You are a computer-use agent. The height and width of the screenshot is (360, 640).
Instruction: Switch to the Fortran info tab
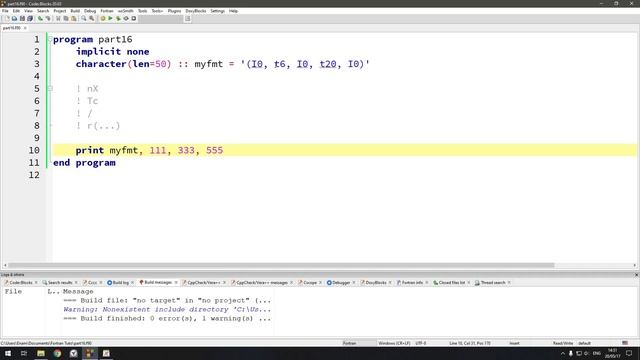412,282
